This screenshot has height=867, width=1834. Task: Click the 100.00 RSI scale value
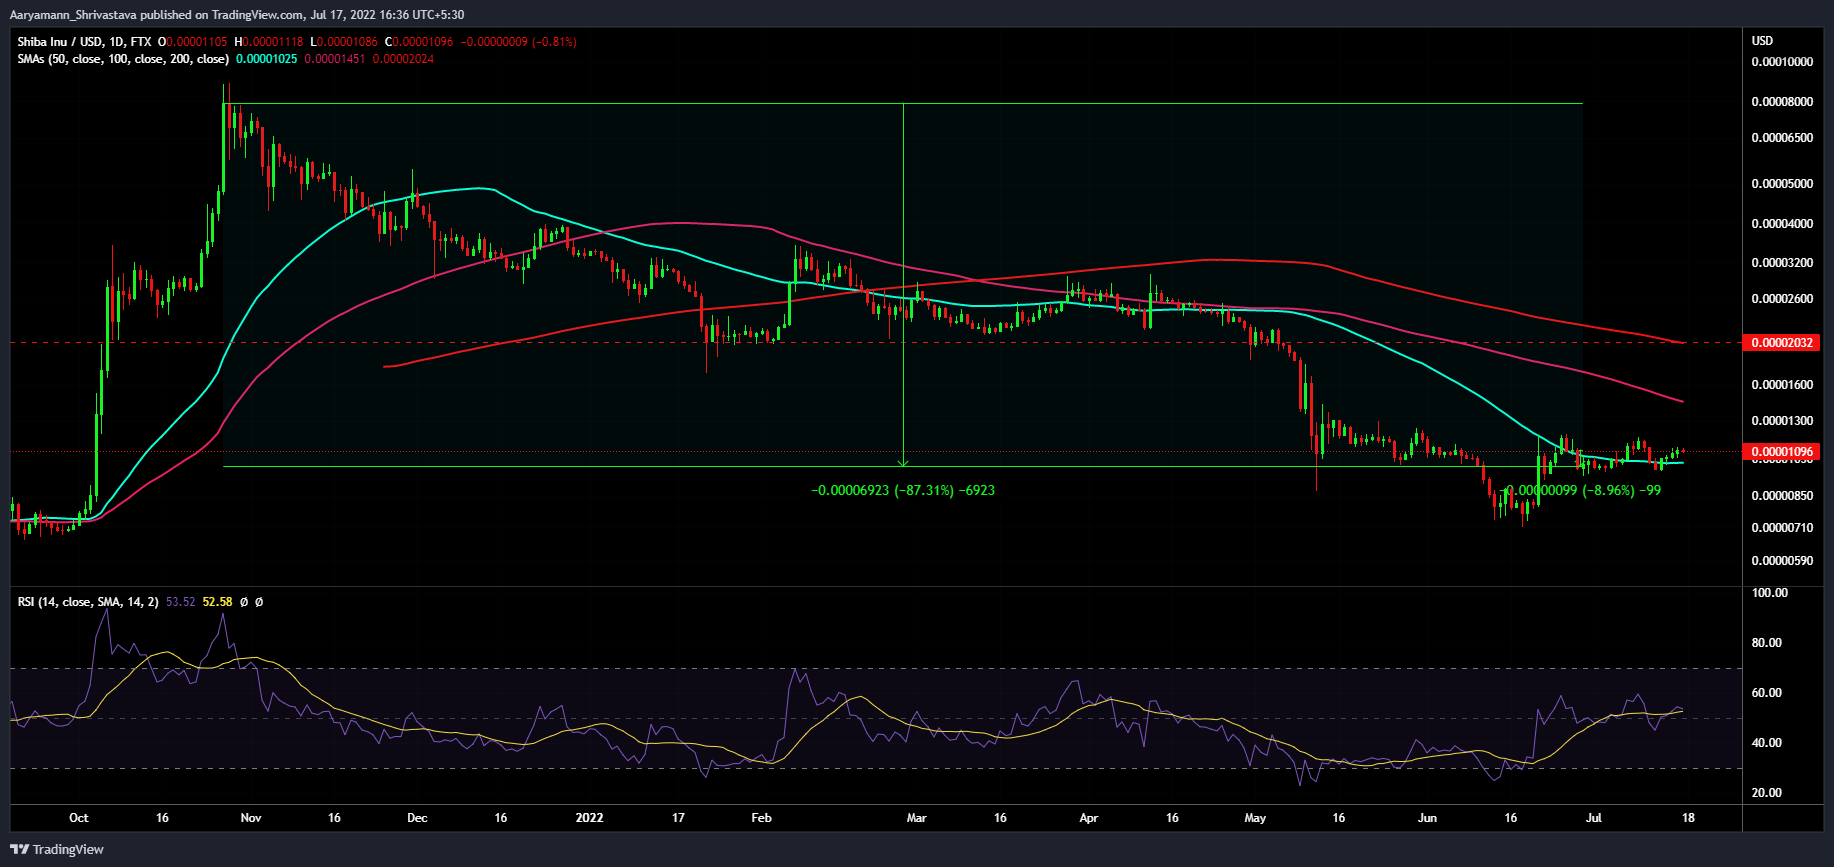[1770, 593]
